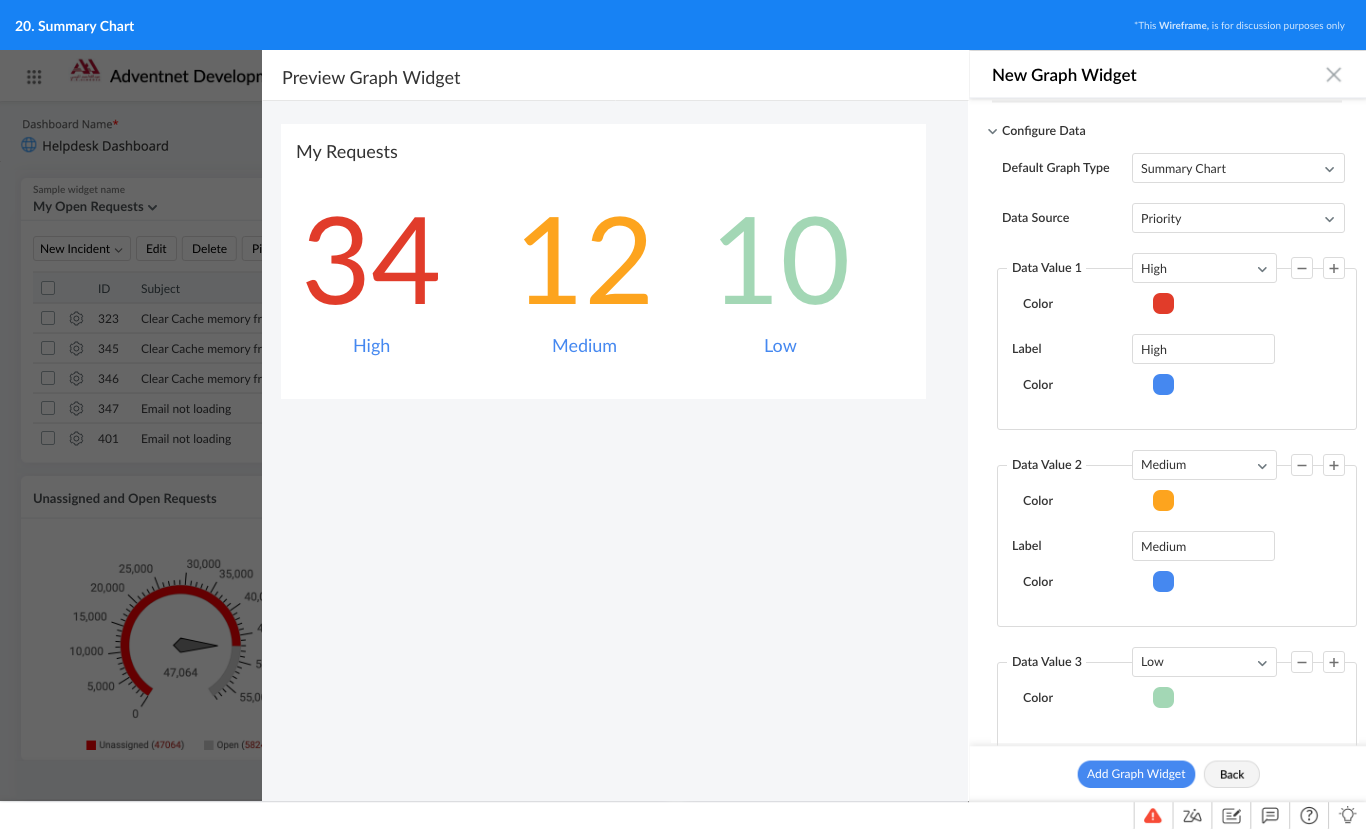Add value after Data Value 3 with plus
The width and height of the screenshot is (1366, 829).
1334,662
